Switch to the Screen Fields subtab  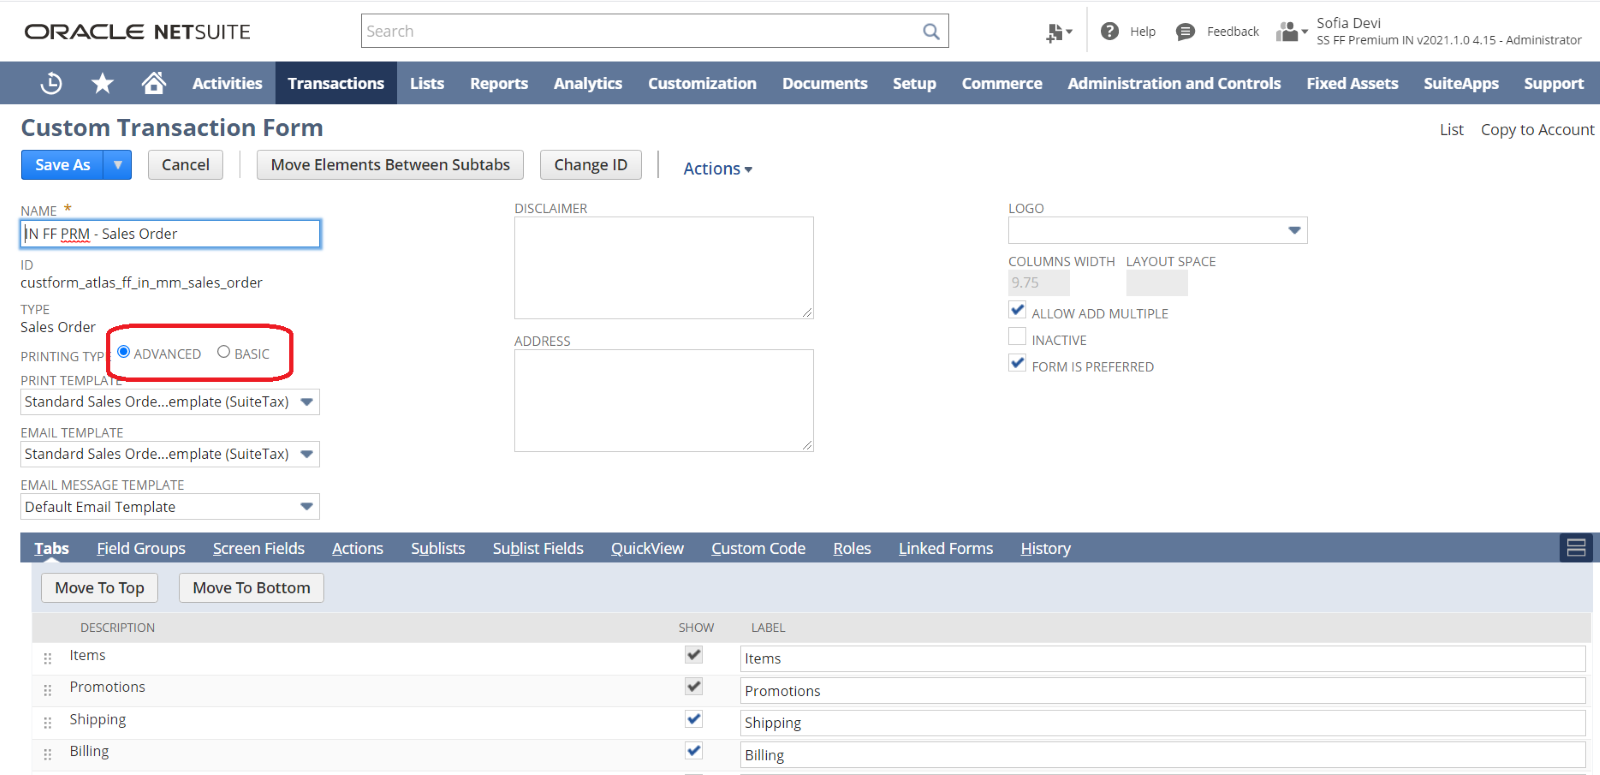click(x=258, y=549)
